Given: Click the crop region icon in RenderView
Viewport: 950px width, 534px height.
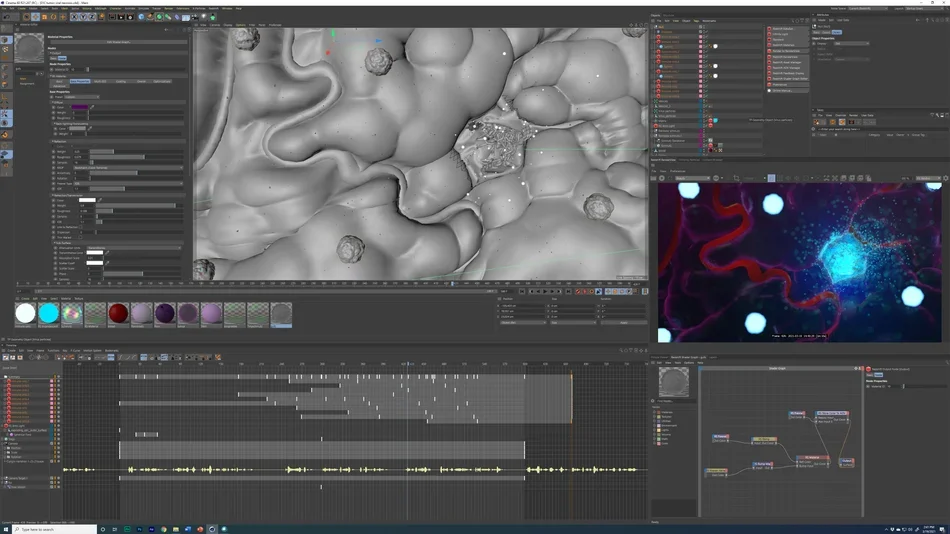Looking at the screenshot, I should point(736,178).
